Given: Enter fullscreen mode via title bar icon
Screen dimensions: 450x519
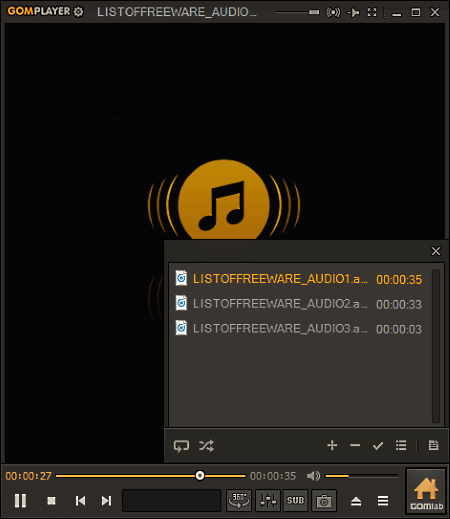Looking at the screenshot, I should (x=372, y=12).
